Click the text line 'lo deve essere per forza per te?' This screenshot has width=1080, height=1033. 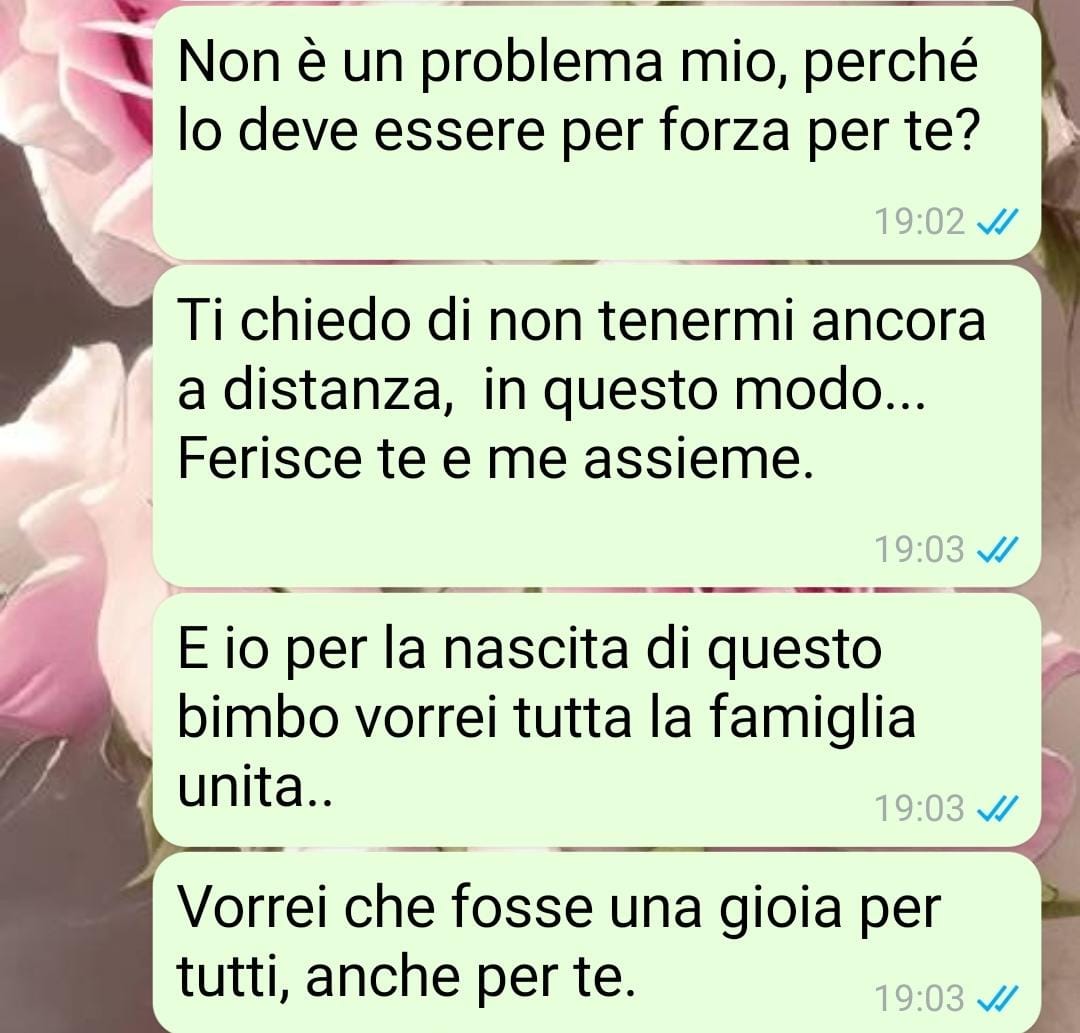[x=578, y=133]
